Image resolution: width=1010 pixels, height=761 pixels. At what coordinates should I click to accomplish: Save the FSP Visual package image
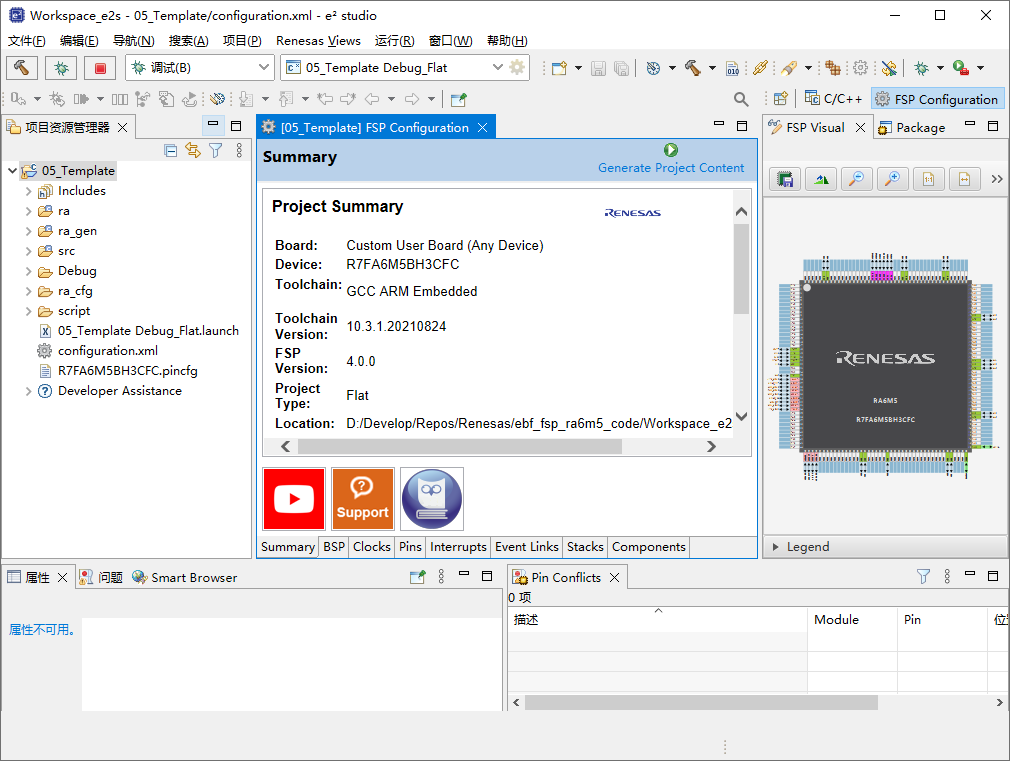pos(785,179)
